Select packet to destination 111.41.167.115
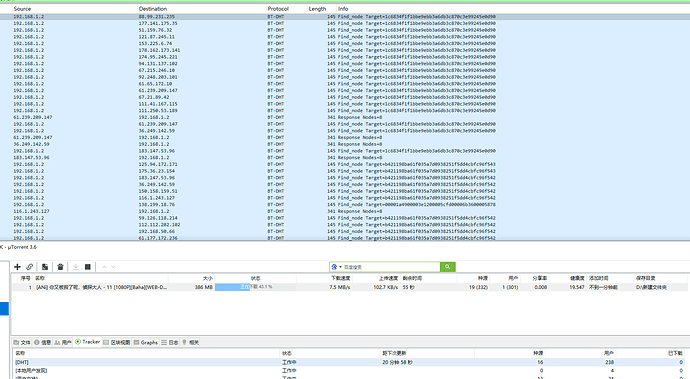Screen dimensions: 690x379 (x=345, y=104)
